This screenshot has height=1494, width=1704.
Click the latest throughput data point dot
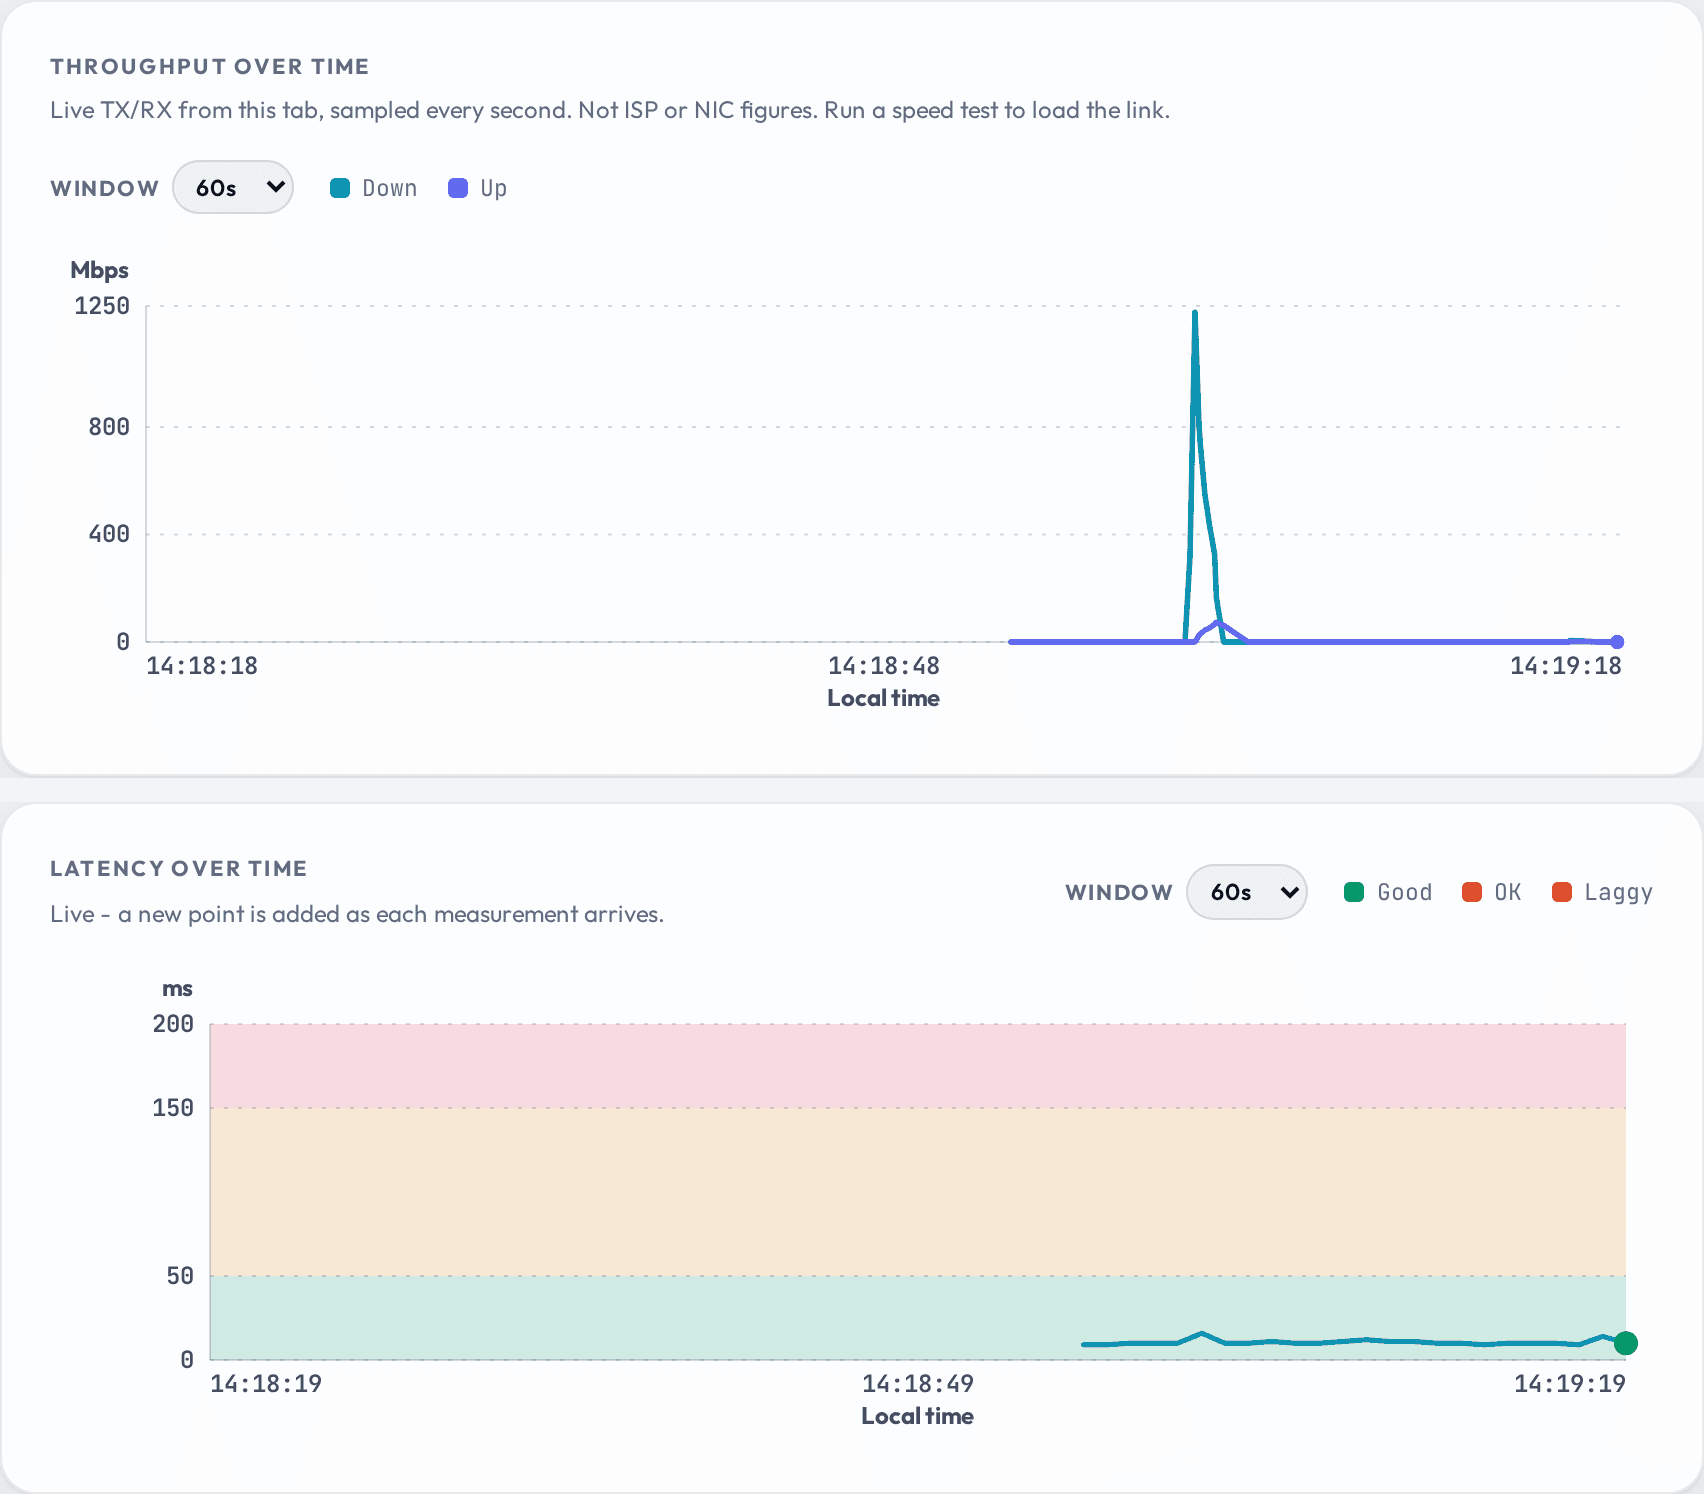point(1617,642)
